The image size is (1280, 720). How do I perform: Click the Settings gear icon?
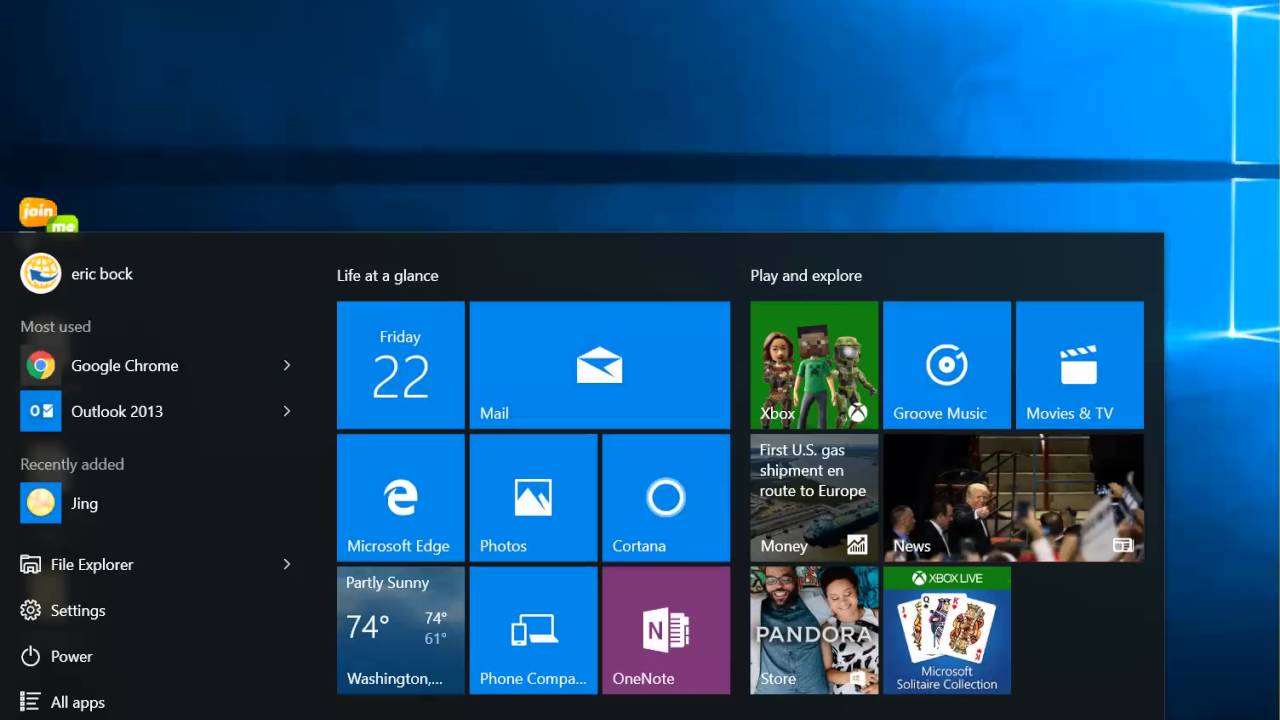(x=31, y=610)
